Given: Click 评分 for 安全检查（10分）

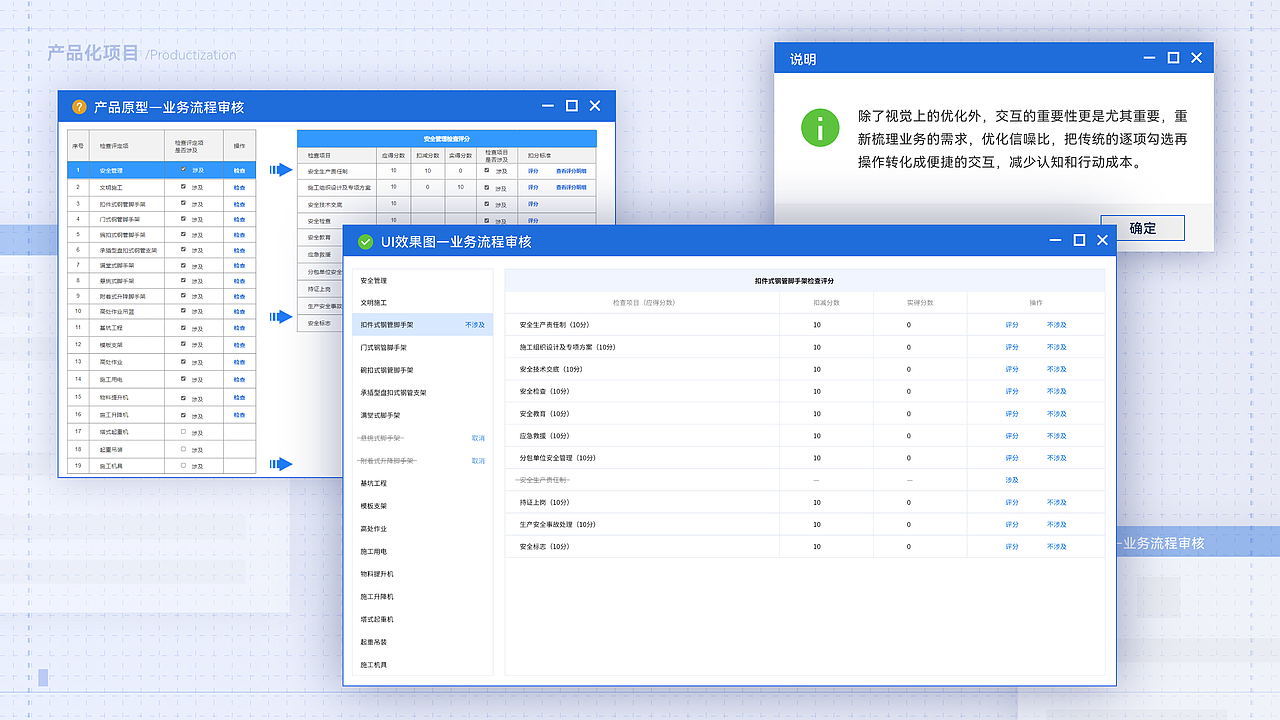Looking at the screenshot, I should click(x=1012, y=391).
